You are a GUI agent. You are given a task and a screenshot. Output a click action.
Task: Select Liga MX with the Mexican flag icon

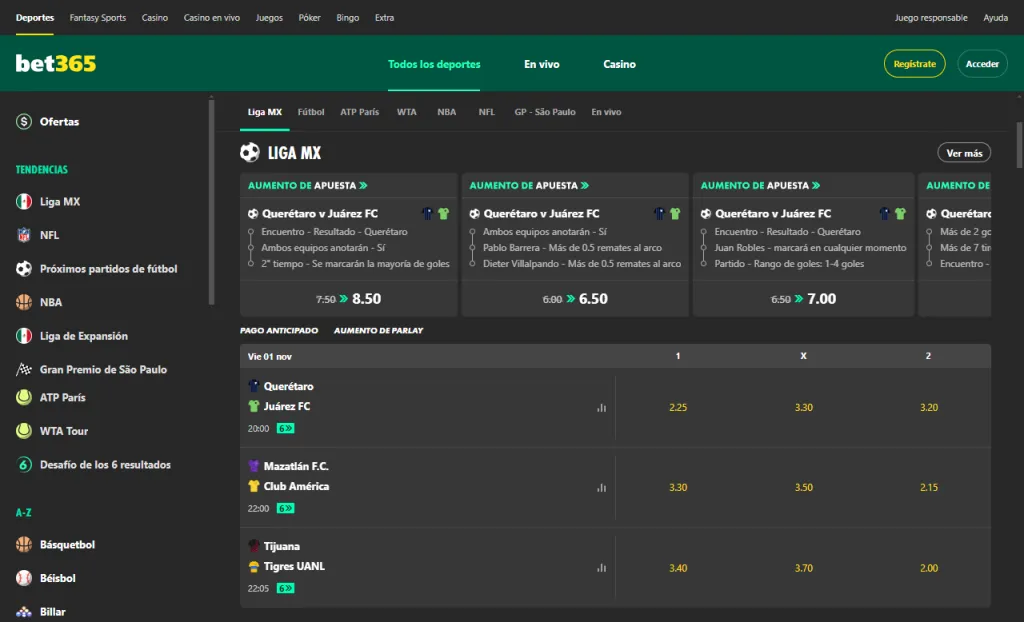click(25, 201)
